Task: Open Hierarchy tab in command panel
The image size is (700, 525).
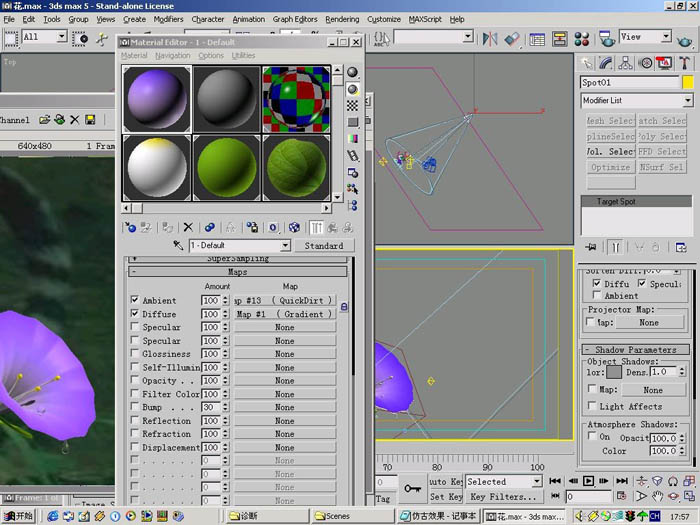Action: click(625, 63)
